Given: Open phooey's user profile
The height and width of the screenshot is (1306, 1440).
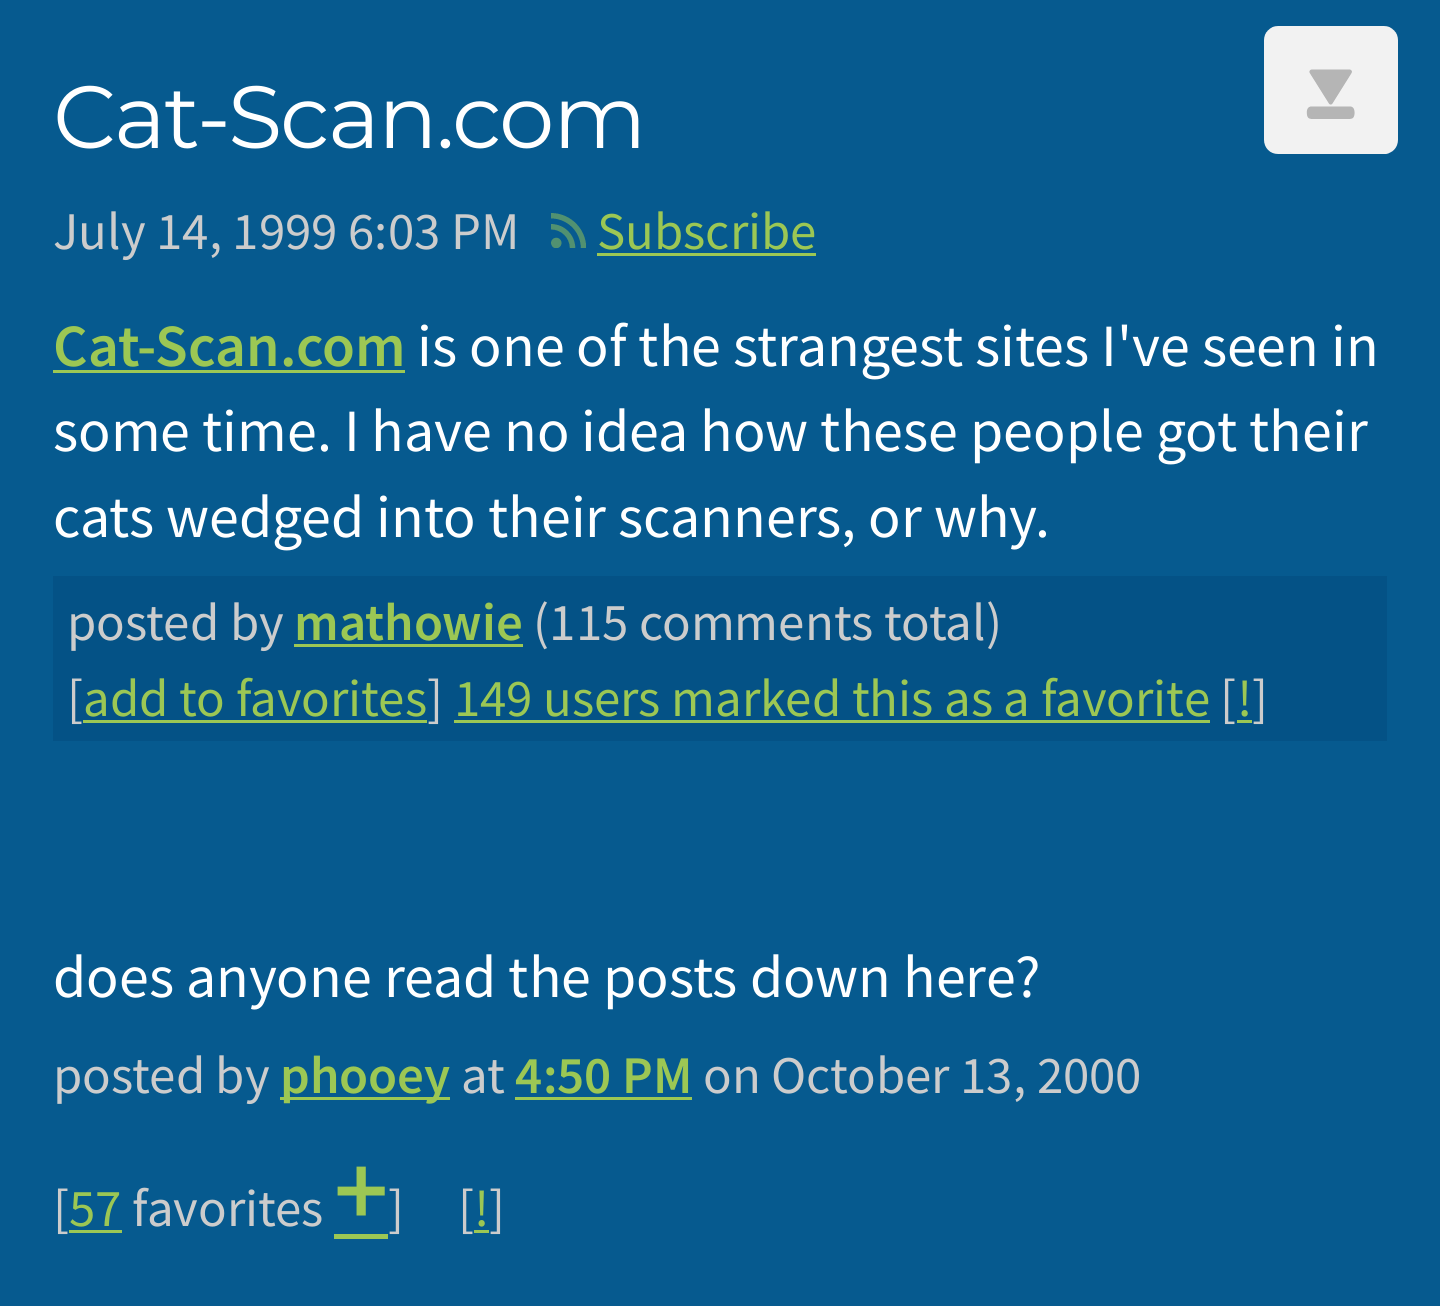Looking at the screenshot, I should 364,1078.
